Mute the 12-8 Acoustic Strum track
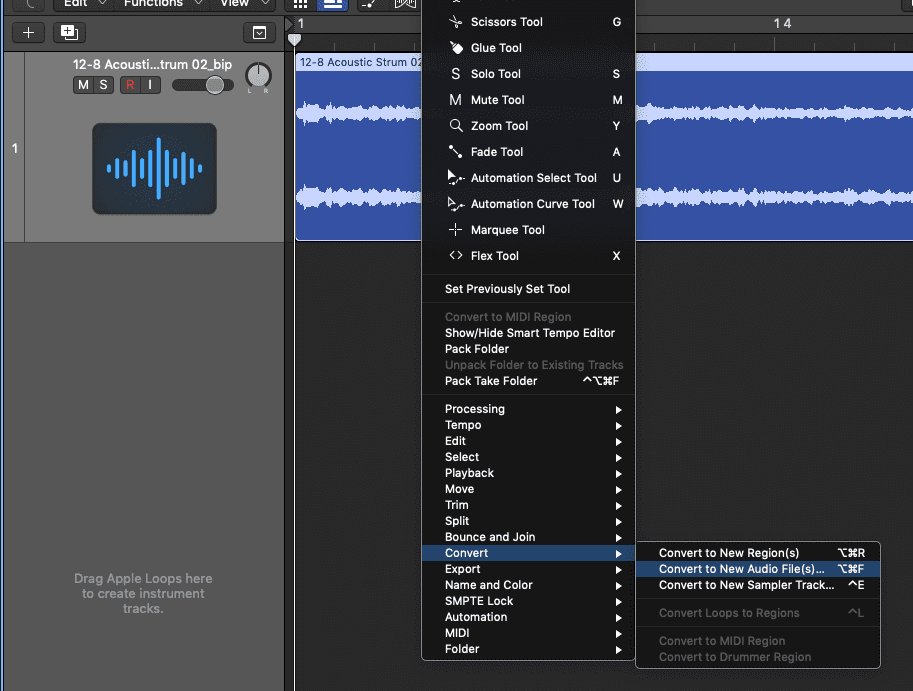Viewport: 913px width, 691px height. coord(83,85)
